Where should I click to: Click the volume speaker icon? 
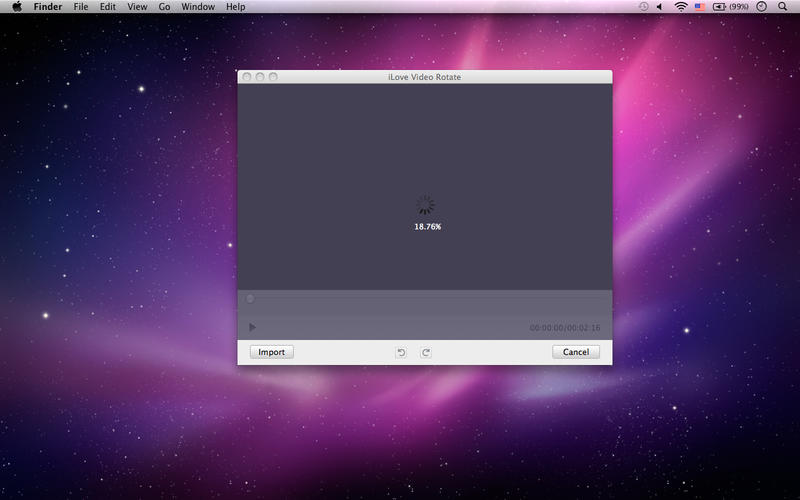660,7
